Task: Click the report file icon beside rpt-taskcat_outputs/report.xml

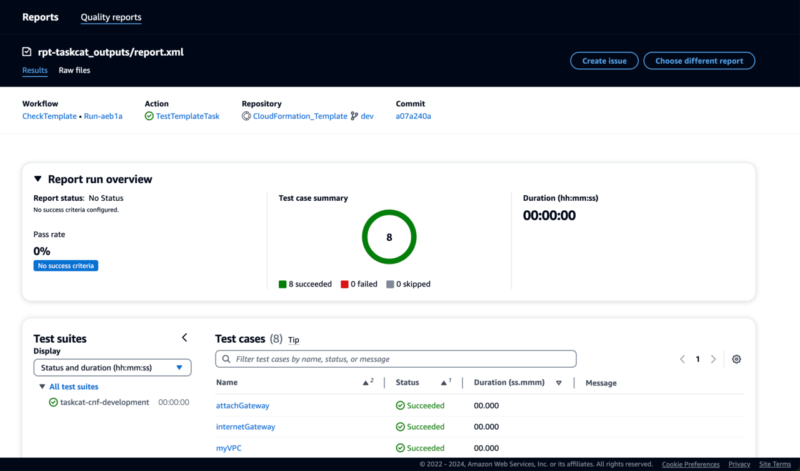Action: (x=27, y=52)
